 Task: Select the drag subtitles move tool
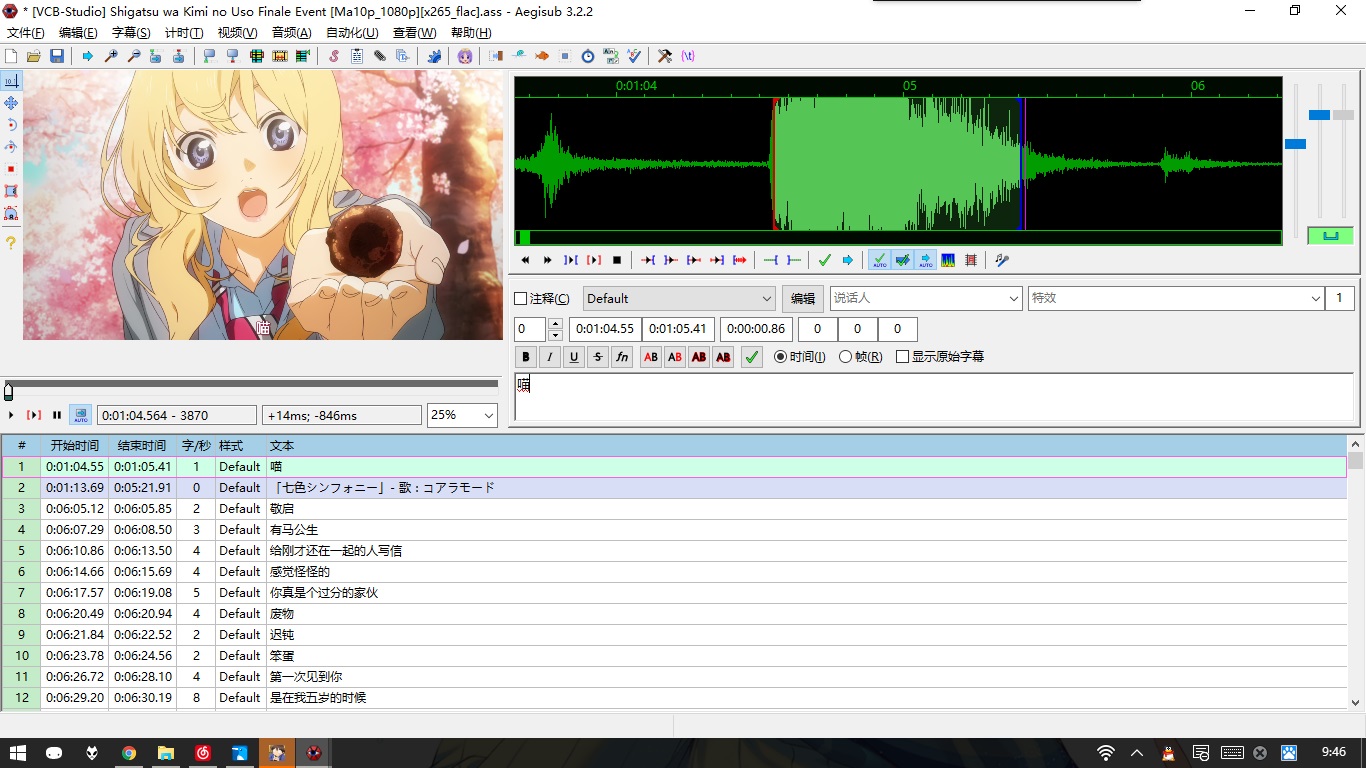coord(11,103)
